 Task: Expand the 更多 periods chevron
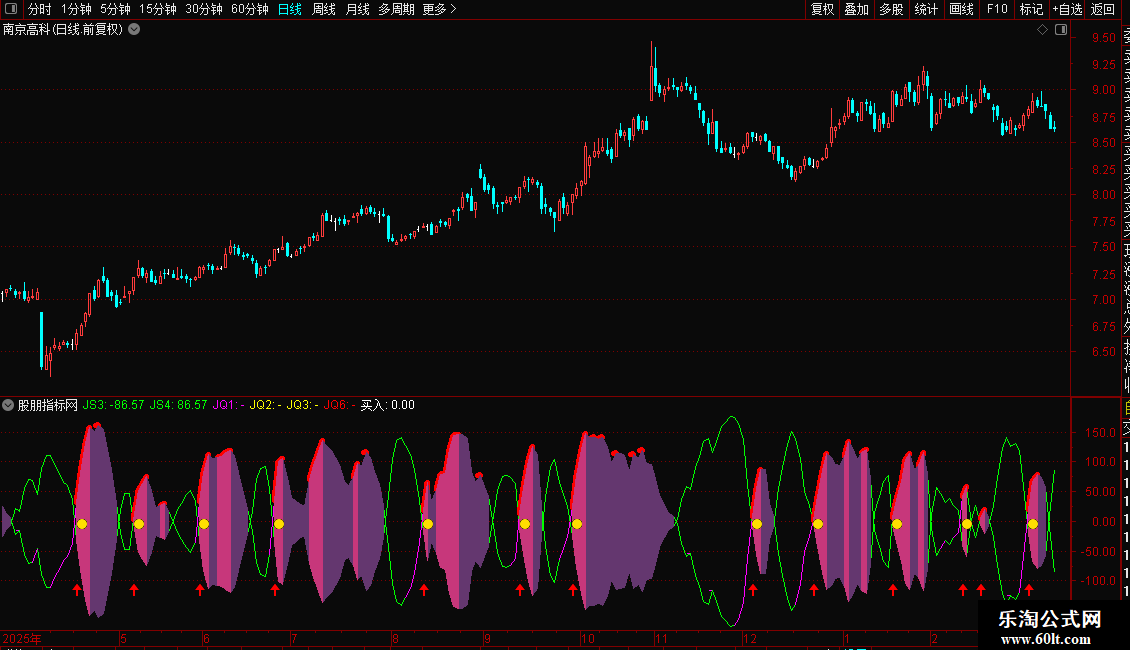[453, 9]
